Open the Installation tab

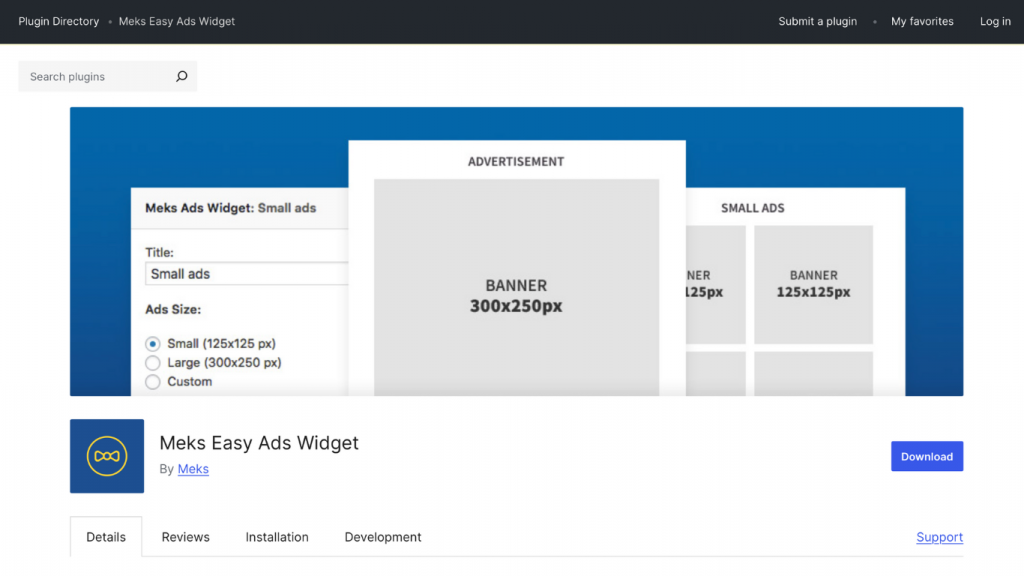[277, 537]
